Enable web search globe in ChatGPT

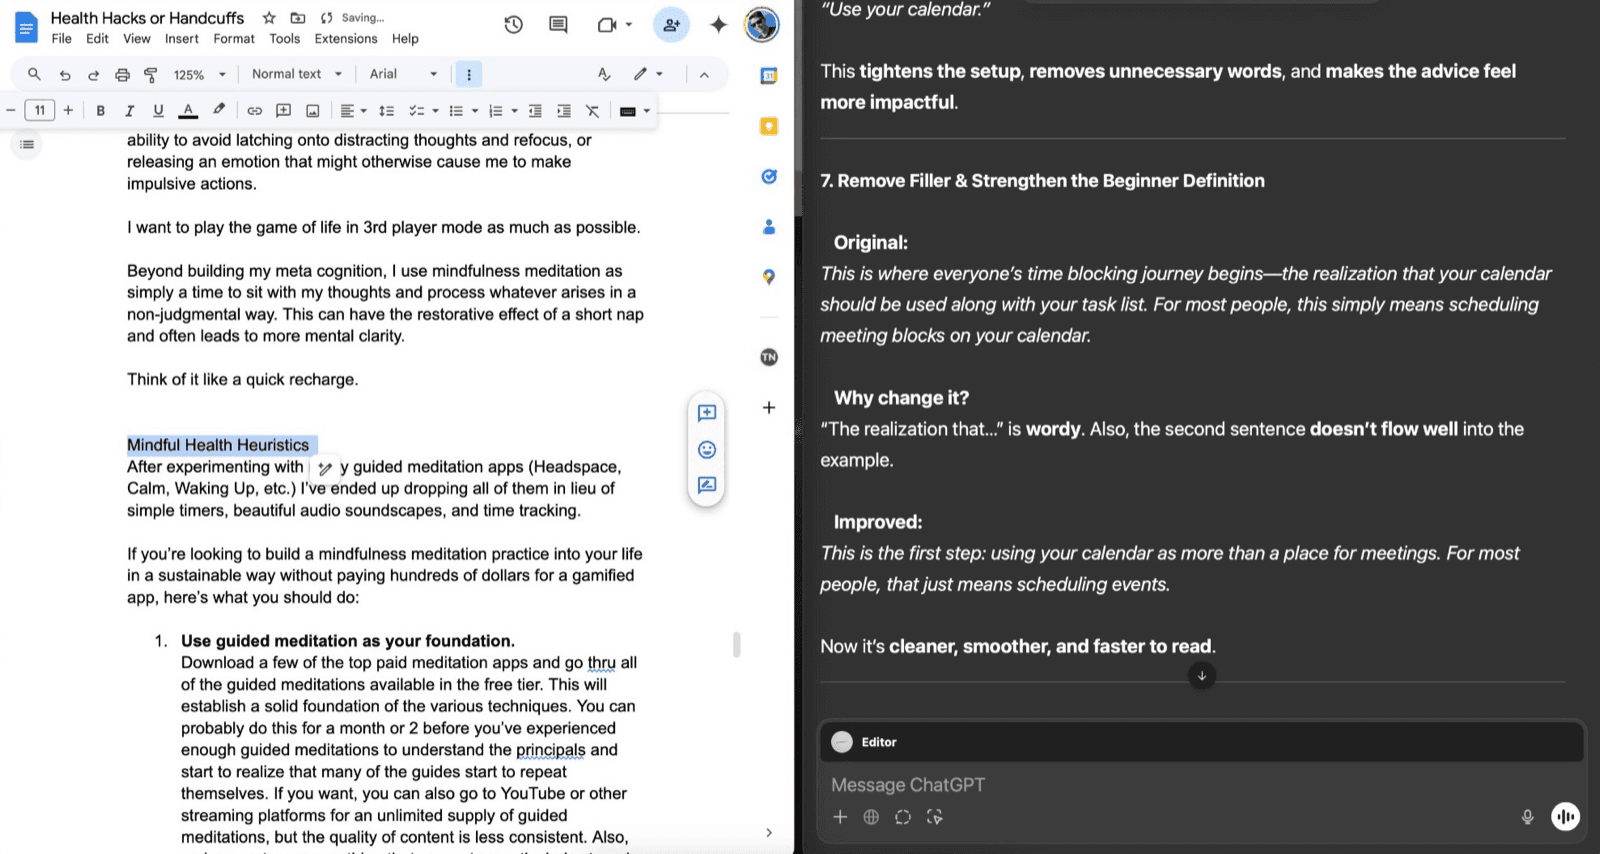[871, 817]
